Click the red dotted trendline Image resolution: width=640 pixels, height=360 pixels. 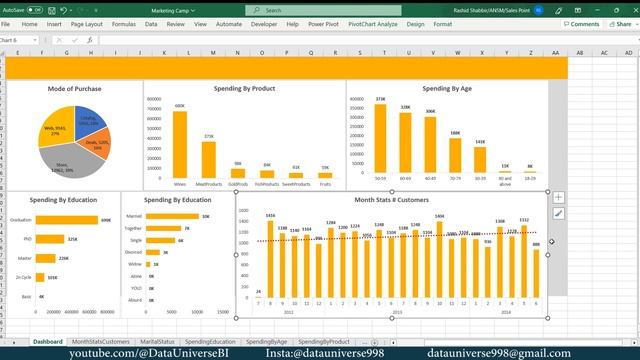397,237
